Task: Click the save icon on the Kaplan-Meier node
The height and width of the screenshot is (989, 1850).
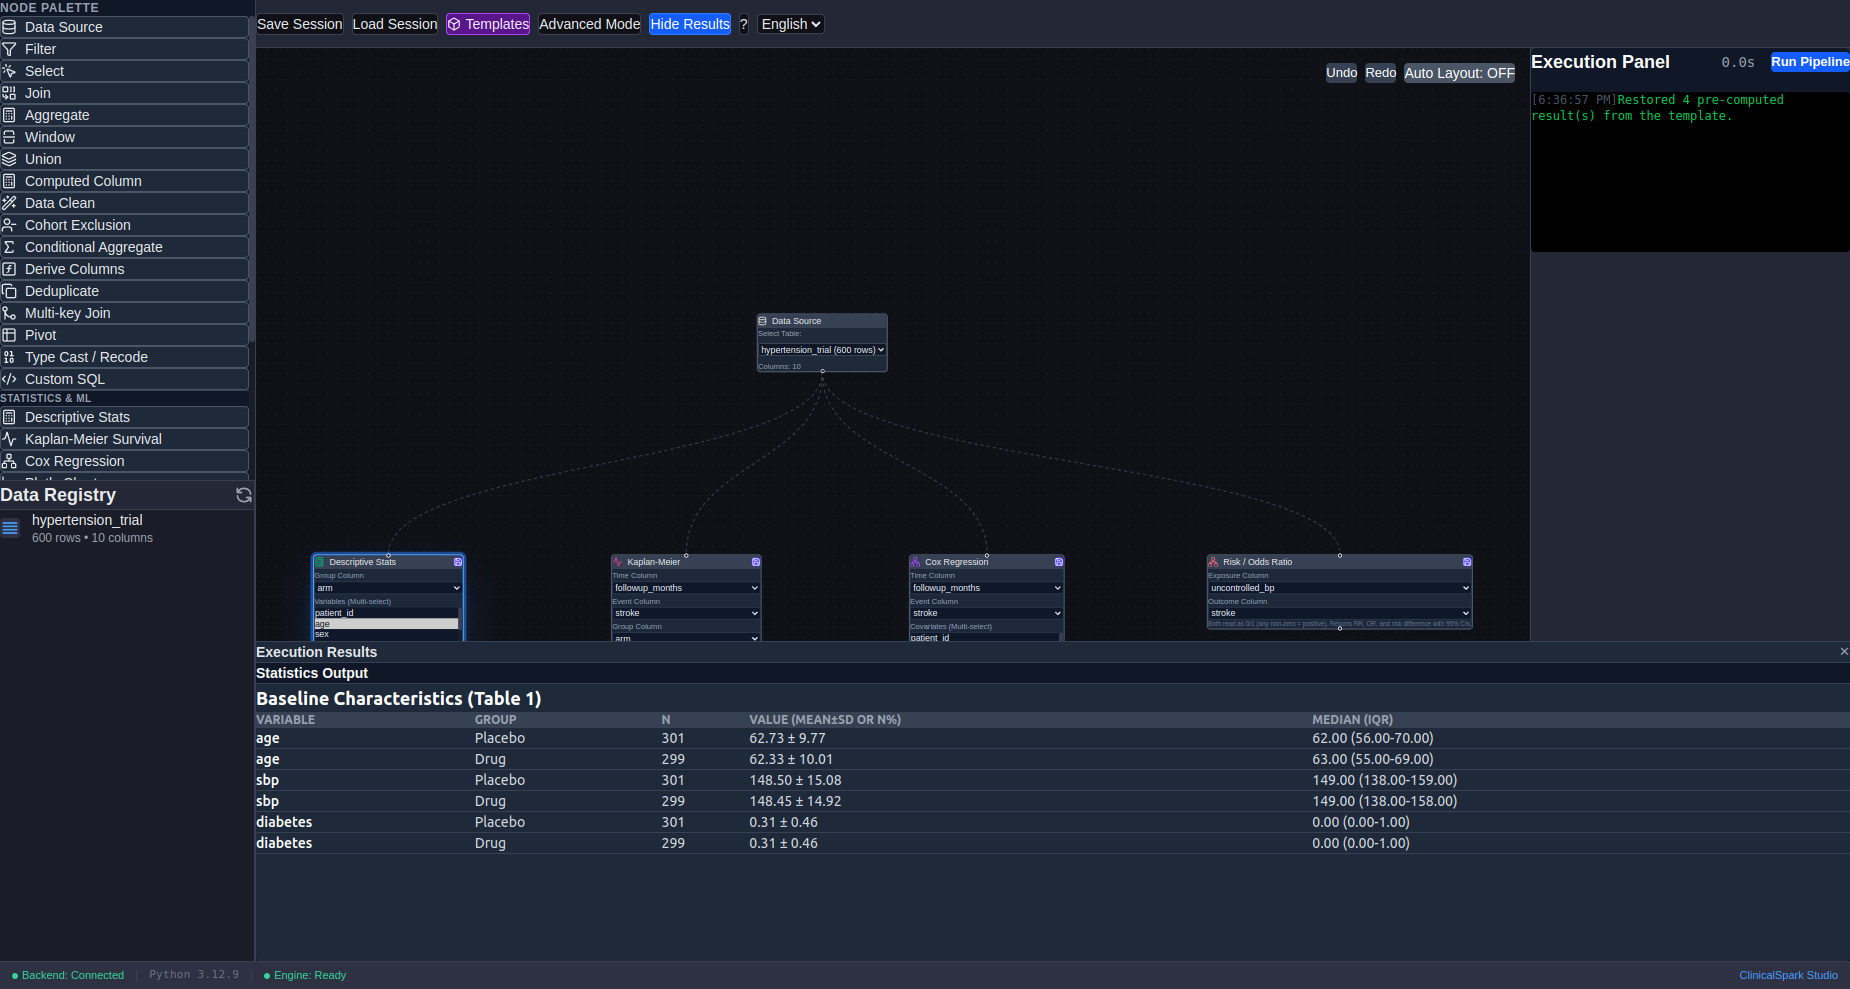Action: click(x=756, y=562)
